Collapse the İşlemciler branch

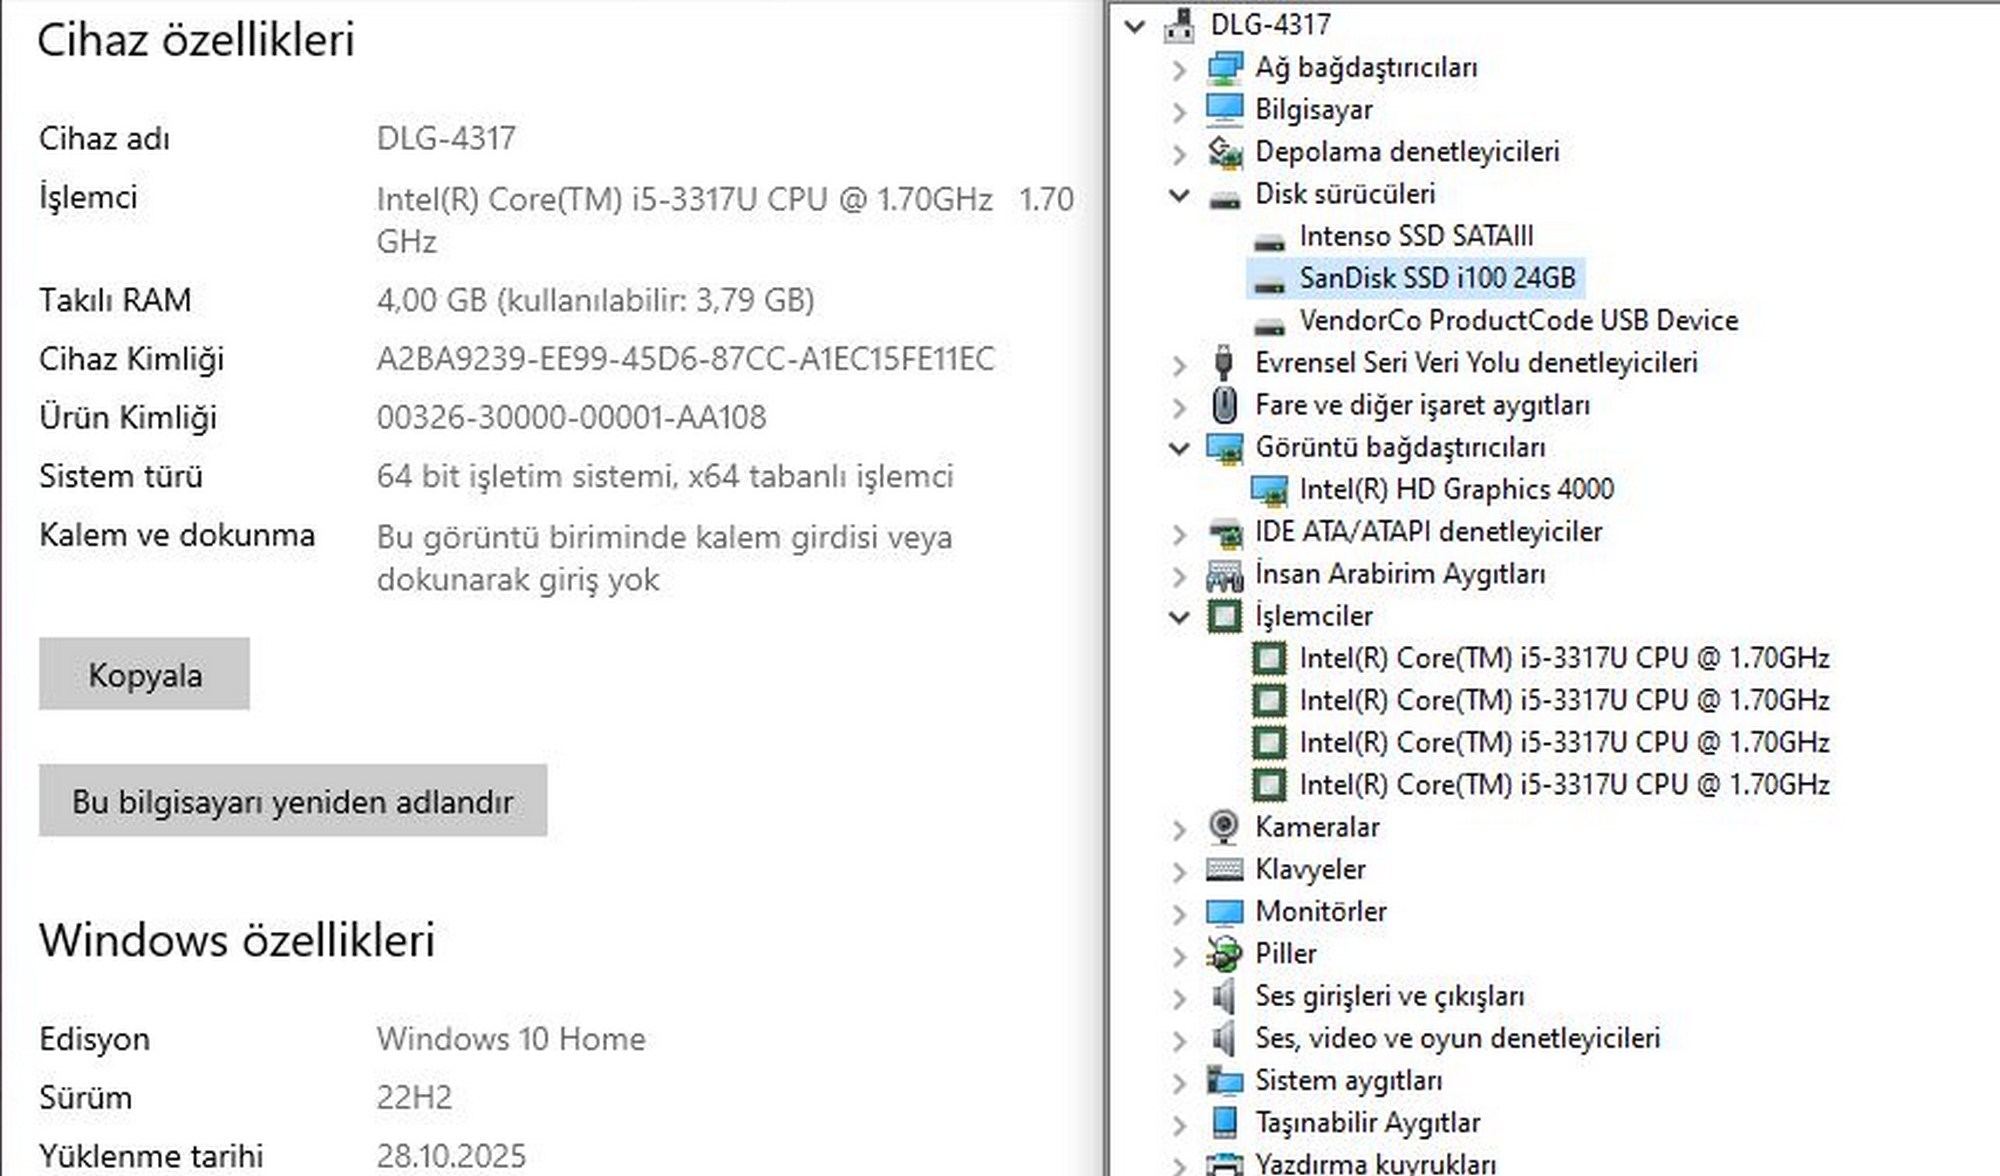[x=1179, y=617]
